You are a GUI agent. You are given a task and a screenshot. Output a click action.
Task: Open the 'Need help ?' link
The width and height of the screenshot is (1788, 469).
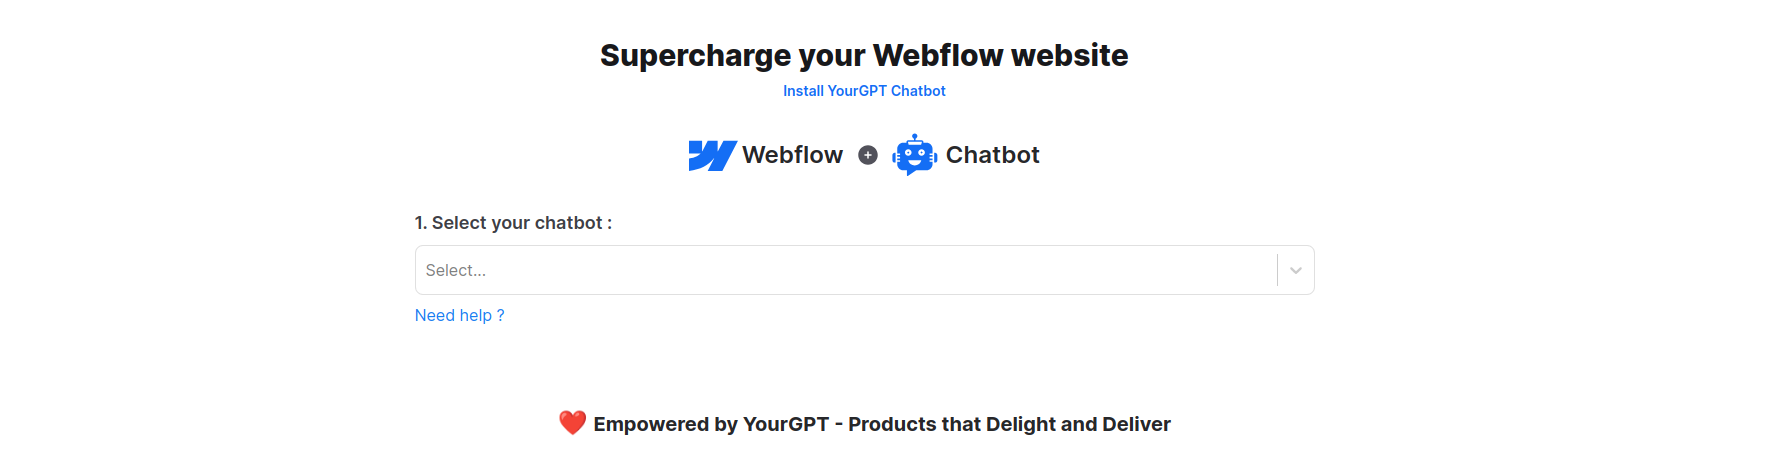(x=459, y=315)
